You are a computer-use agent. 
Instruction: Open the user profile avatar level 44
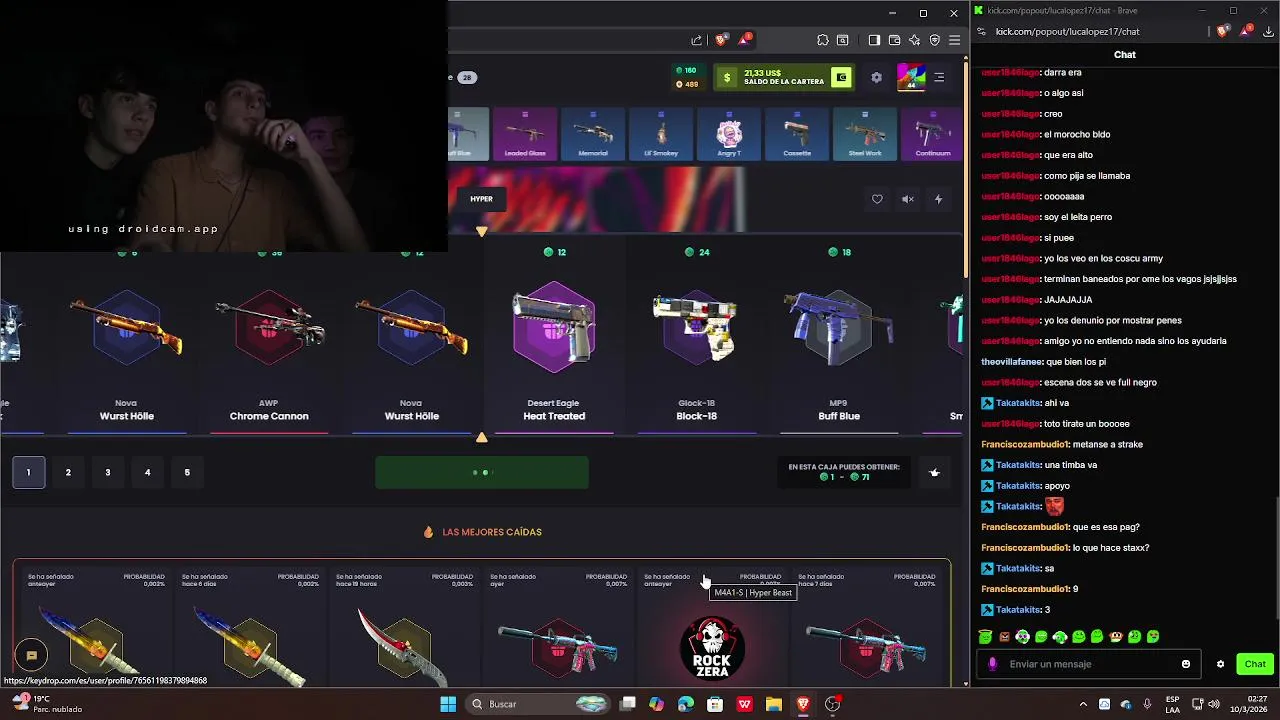point(911,77)
